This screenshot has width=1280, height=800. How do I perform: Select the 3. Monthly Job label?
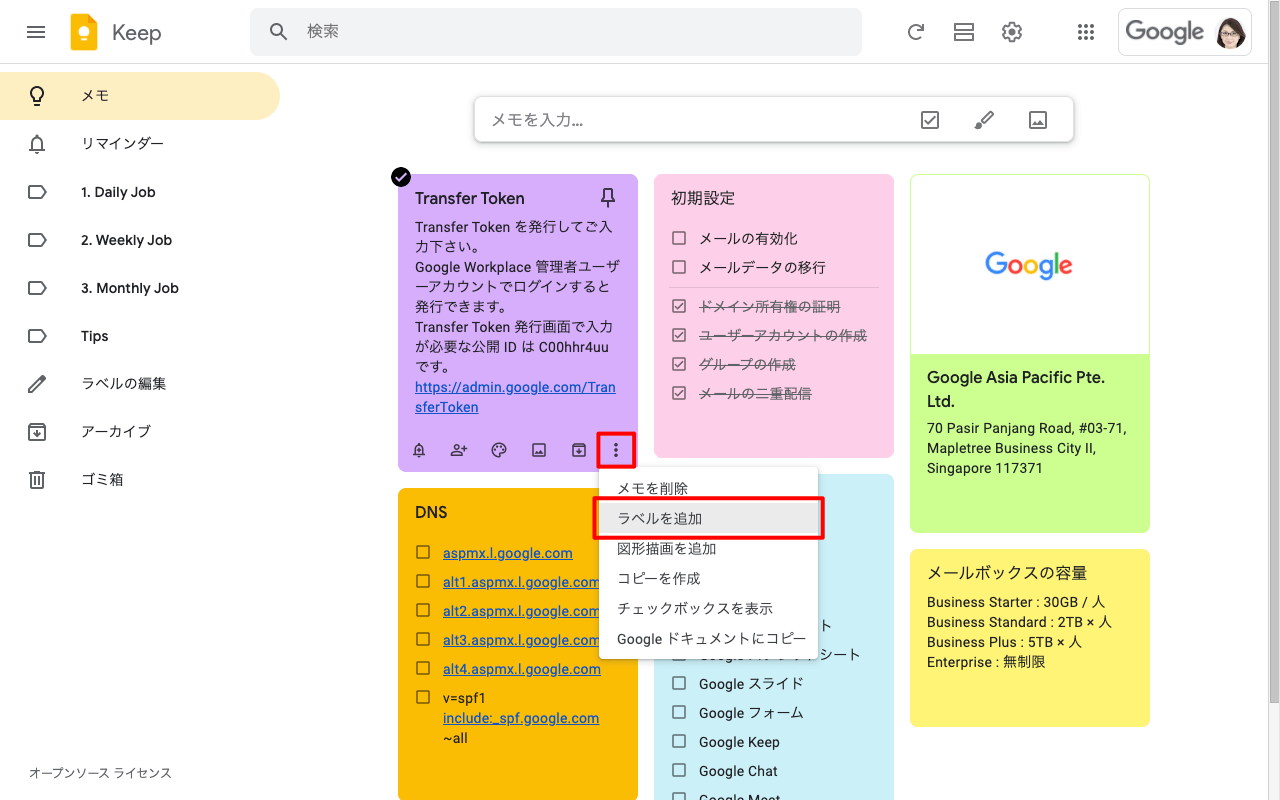(x=140, y=288)
